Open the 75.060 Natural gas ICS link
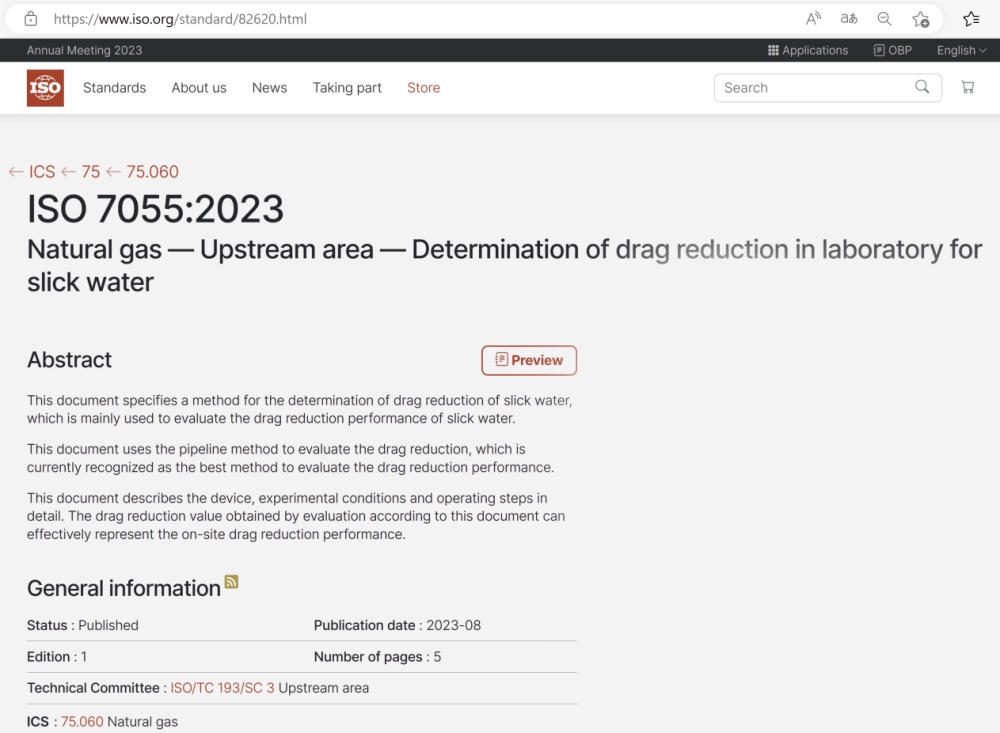Image resolution: width=1000 pixels, height=733 pixels. (x=82, y=722)
